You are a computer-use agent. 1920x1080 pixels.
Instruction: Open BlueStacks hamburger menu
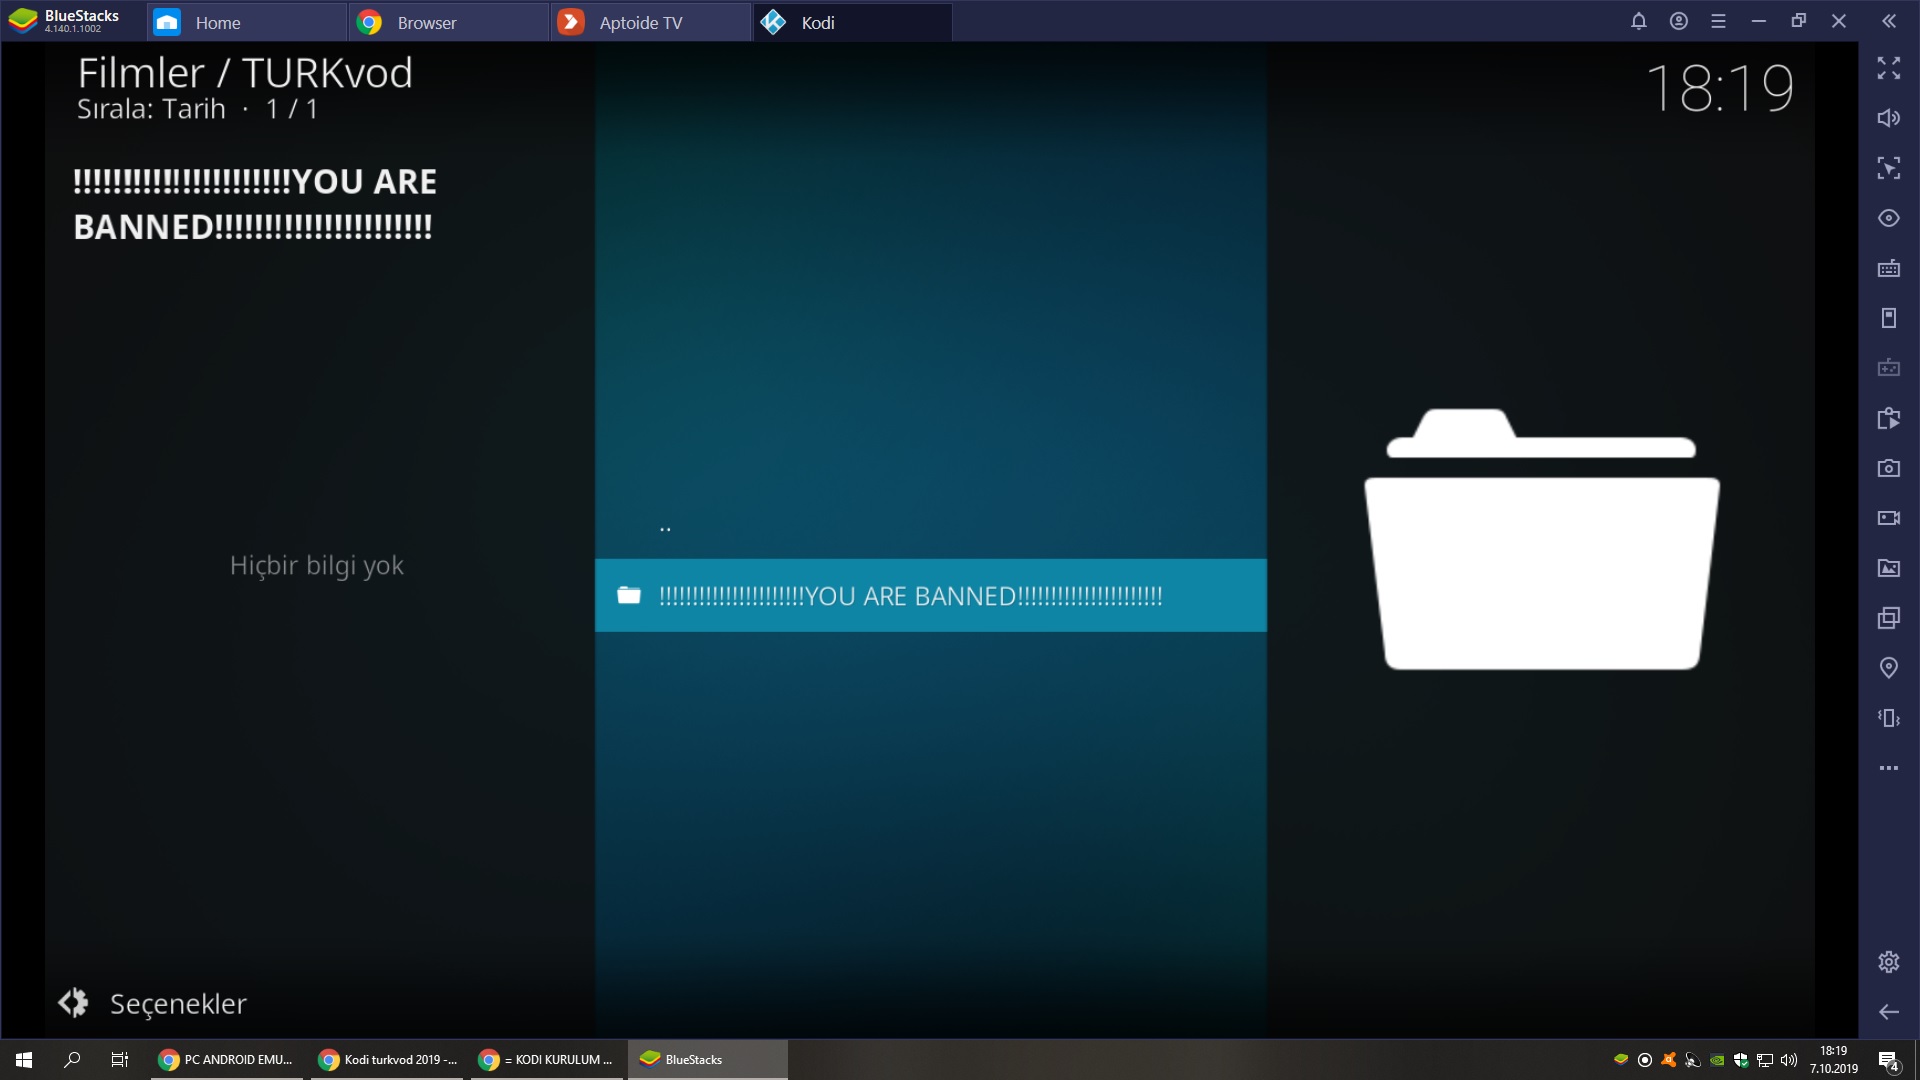pyautogui.click(x=1719, y=21)
